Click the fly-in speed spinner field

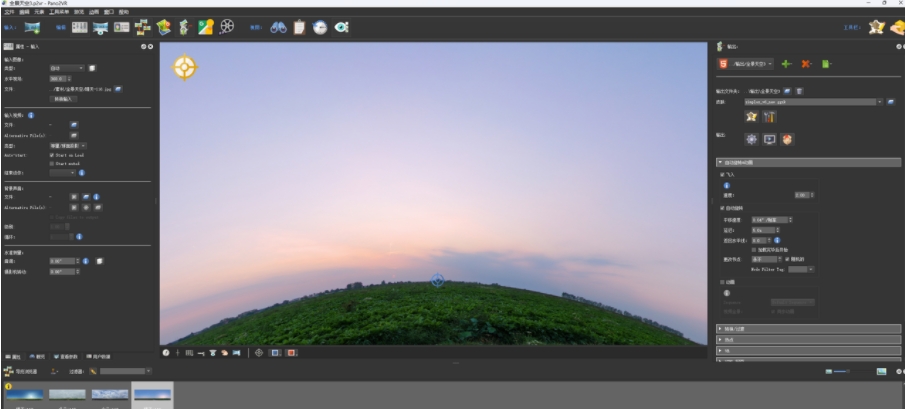click(x=805, y=195)
